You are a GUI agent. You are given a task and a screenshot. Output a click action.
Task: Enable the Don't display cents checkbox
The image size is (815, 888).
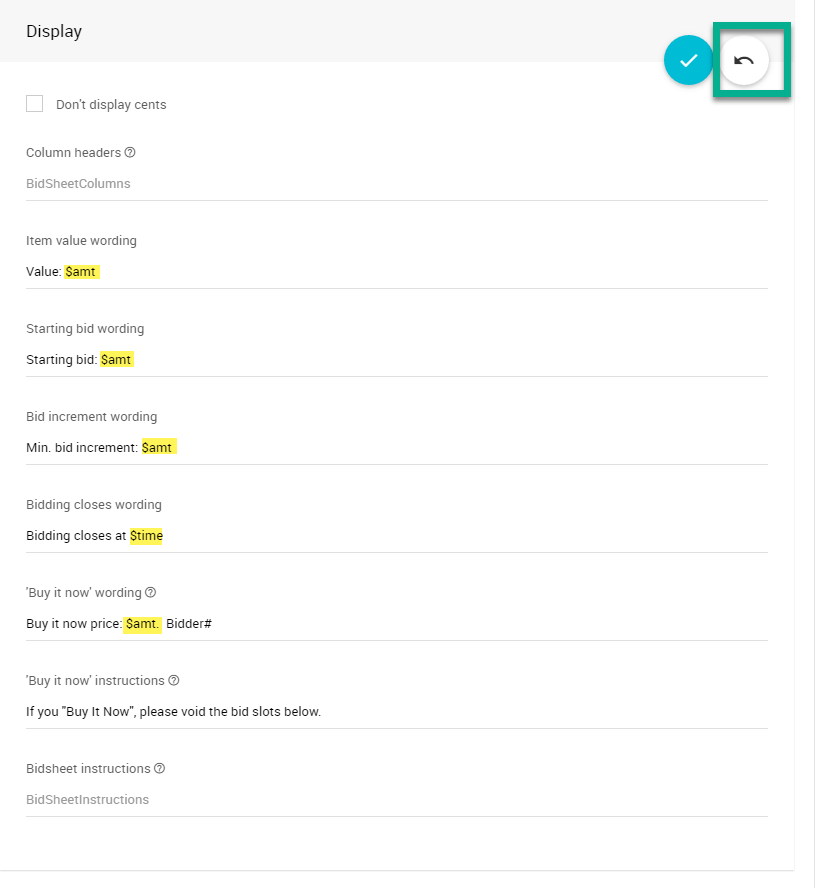click(35, 104)
